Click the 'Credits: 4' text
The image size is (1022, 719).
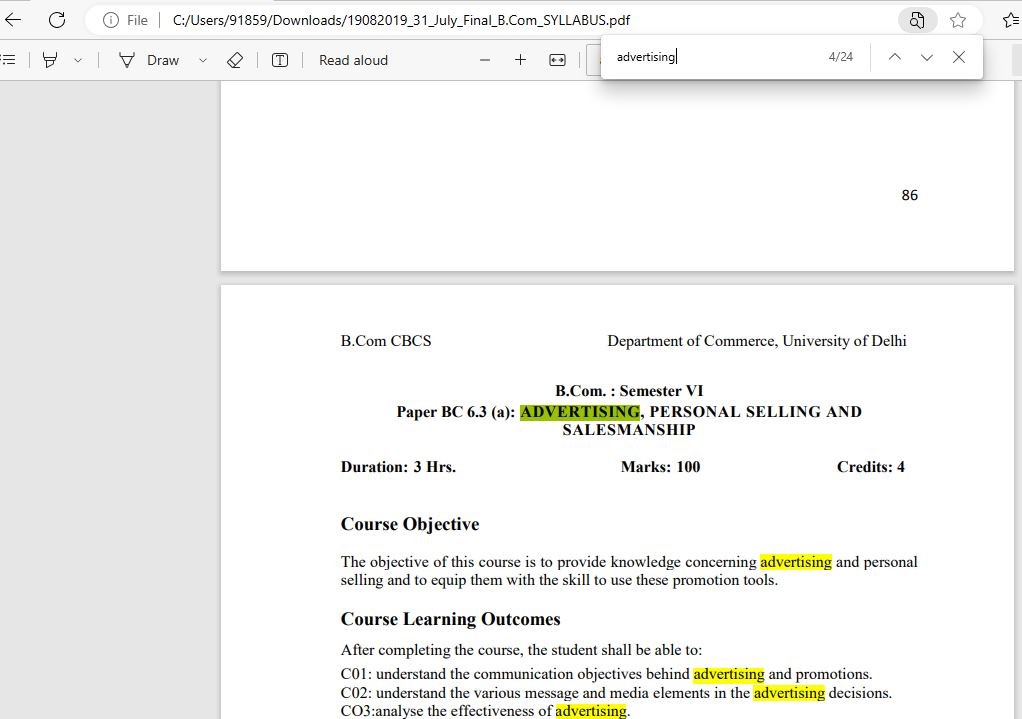coord(871,467)
